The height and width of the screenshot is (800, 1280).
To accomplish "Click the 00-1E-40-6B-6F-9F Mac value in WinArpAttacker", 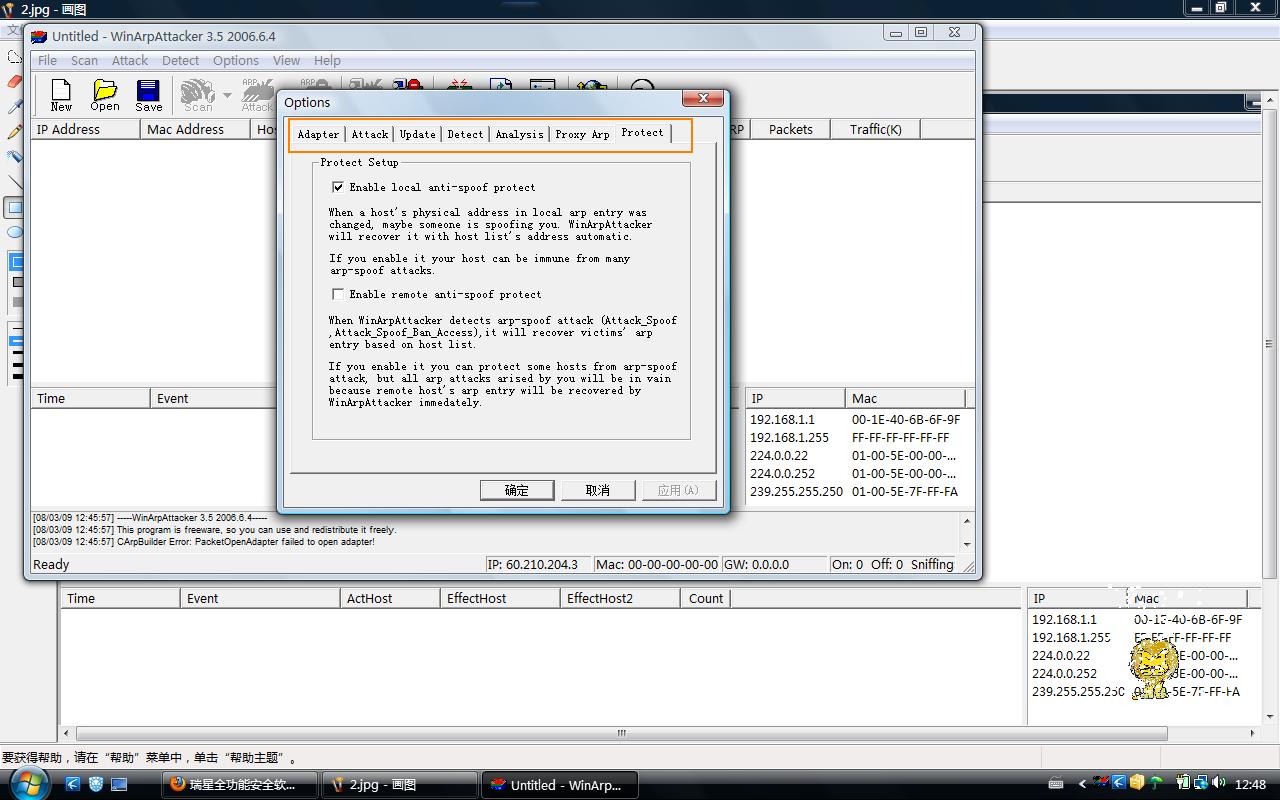I will coord(906,420).
